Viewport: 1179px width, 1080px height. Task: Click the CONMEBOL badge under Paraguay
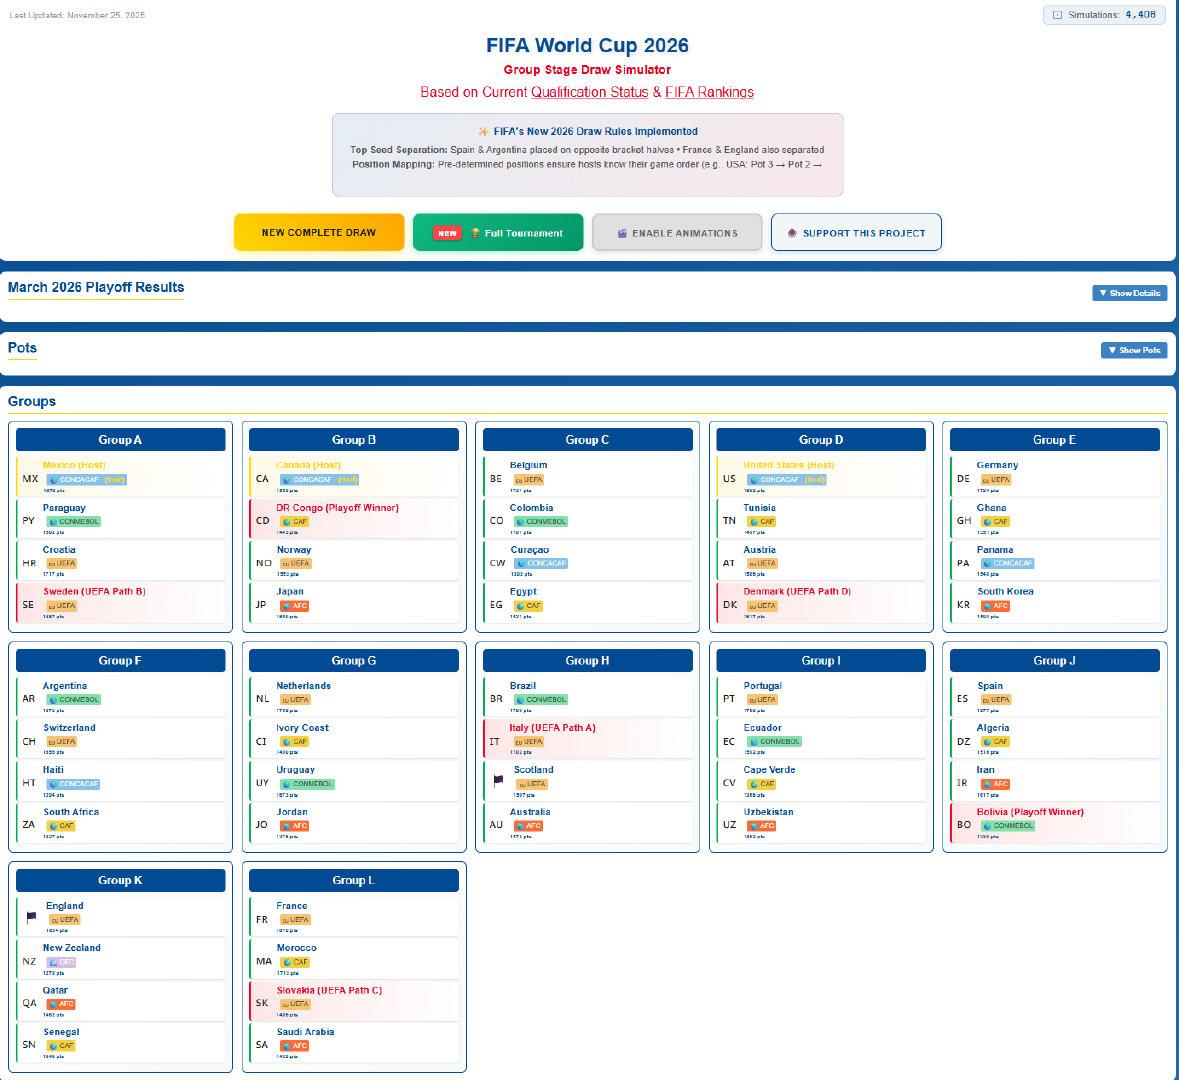pos(73,521)
